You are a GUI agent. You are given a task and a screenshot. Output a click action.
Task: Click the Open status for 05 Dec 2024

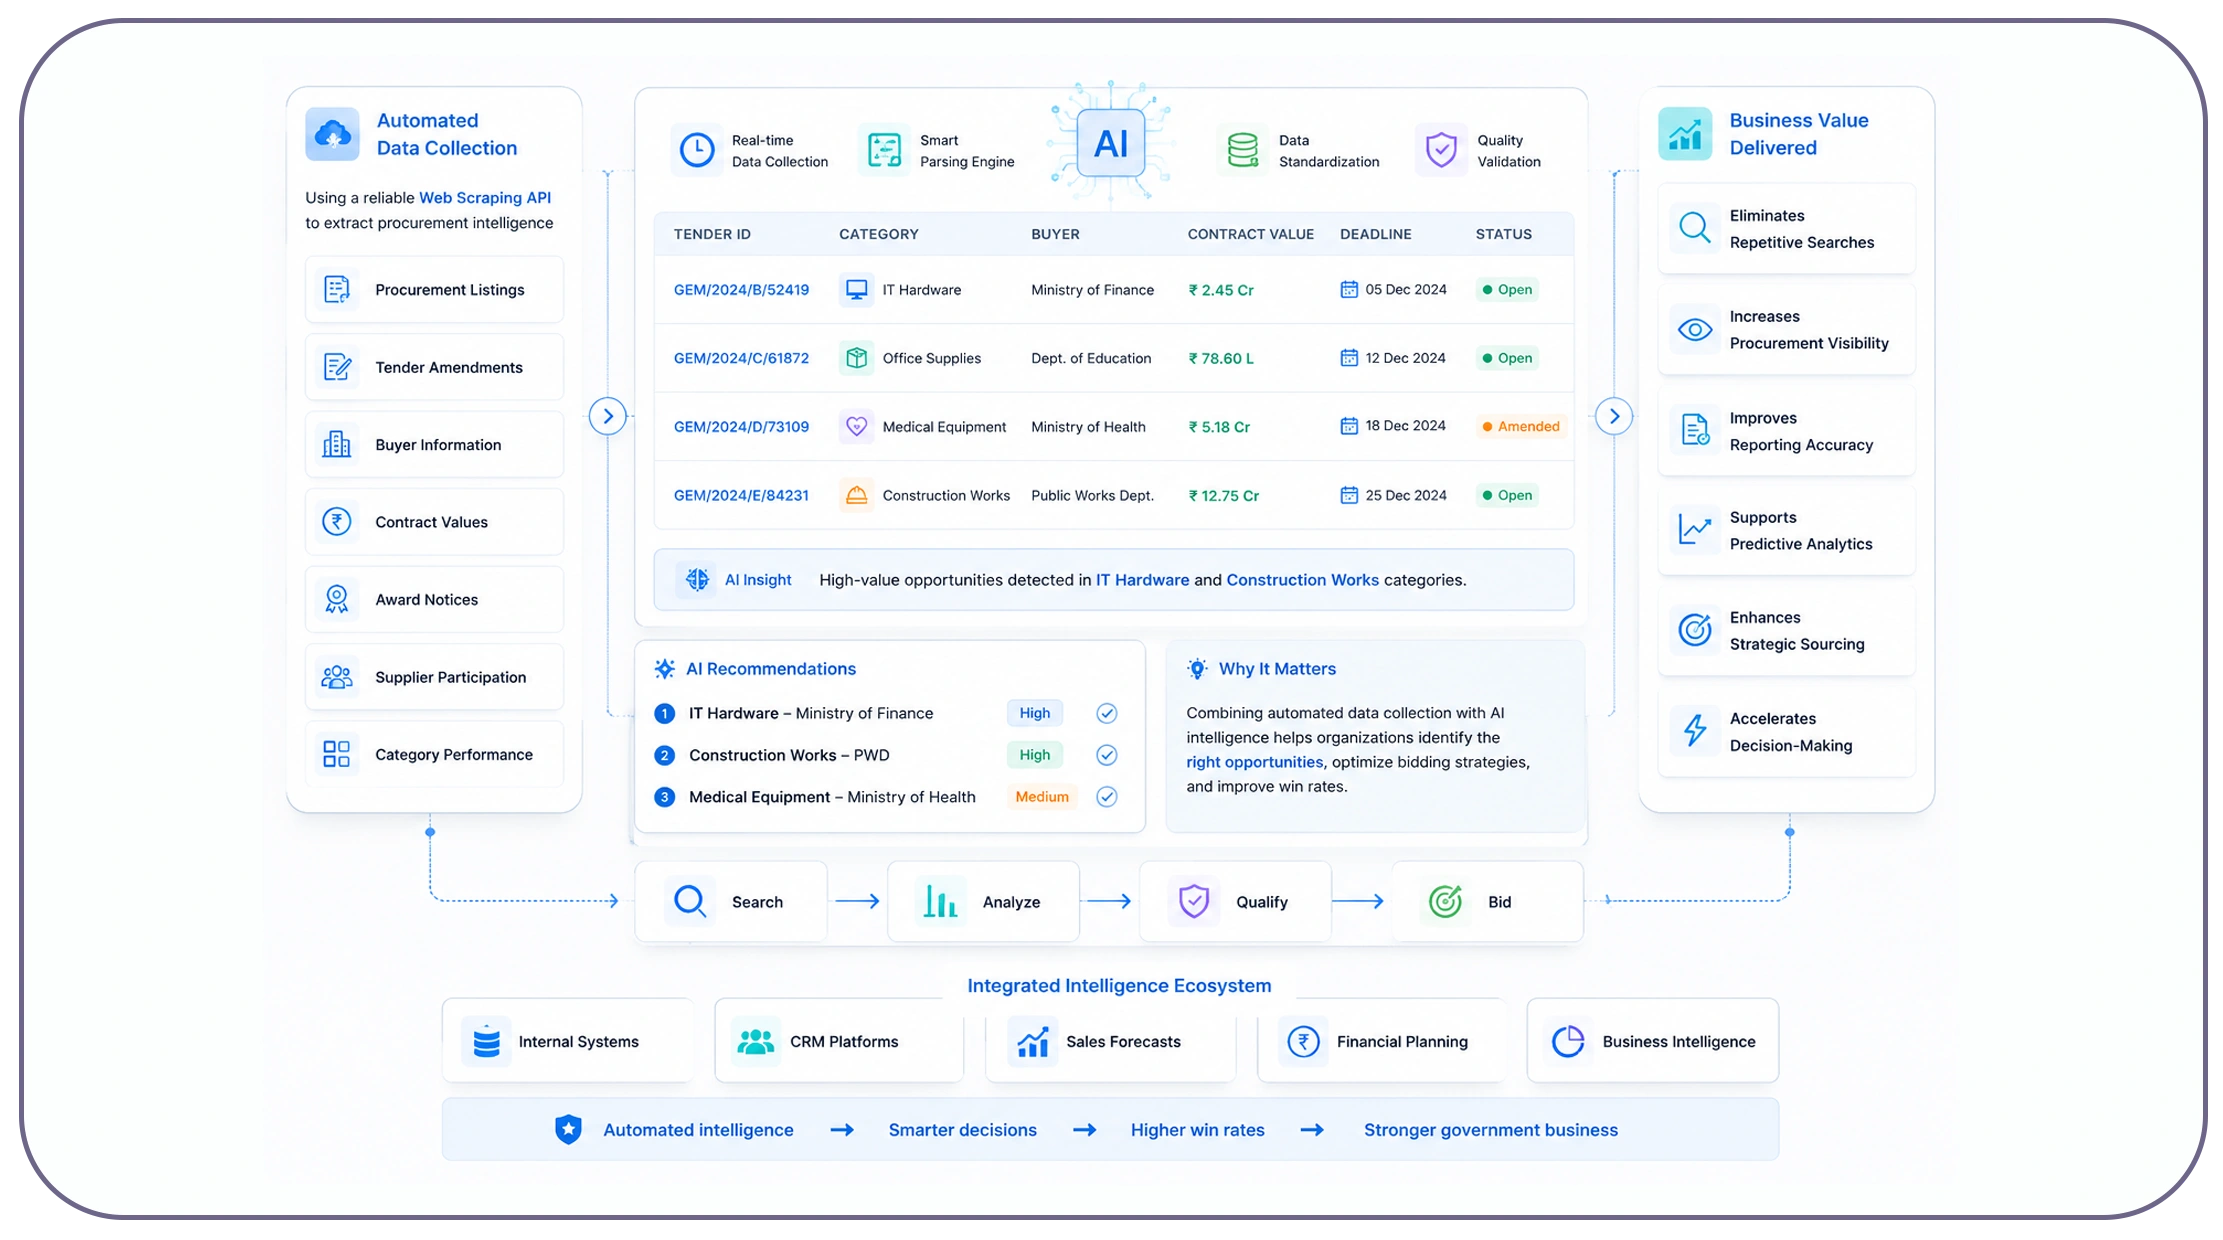pos(1507,289)
